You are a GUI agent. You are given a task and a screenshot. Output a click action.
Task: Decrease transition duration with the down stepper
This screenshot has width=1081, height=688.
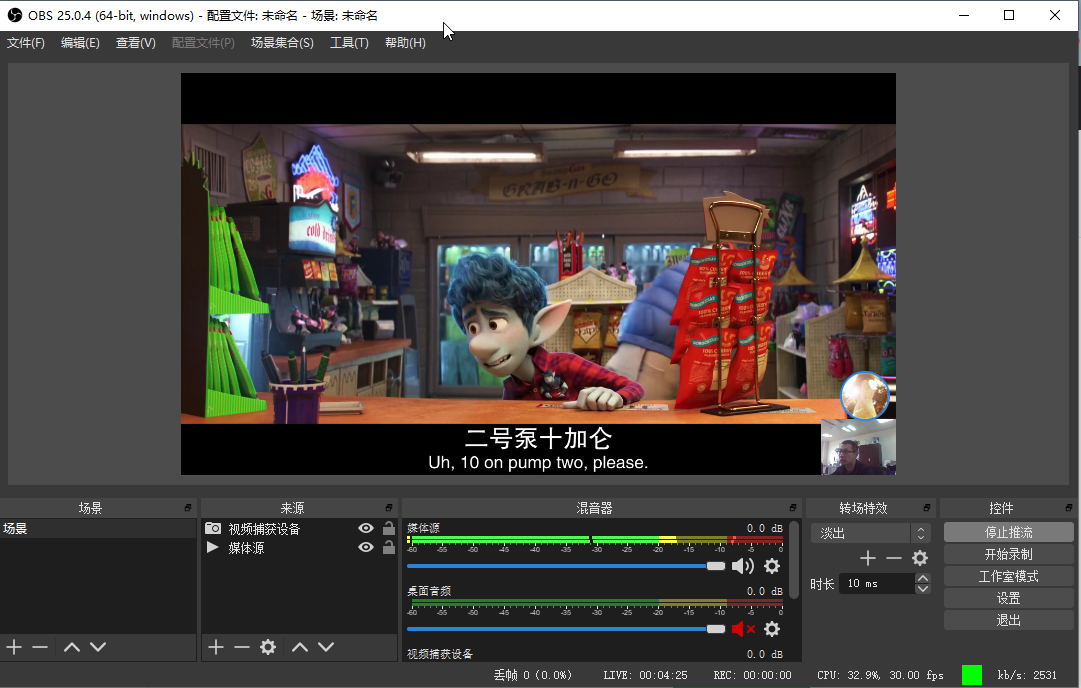tap(922, 589)
